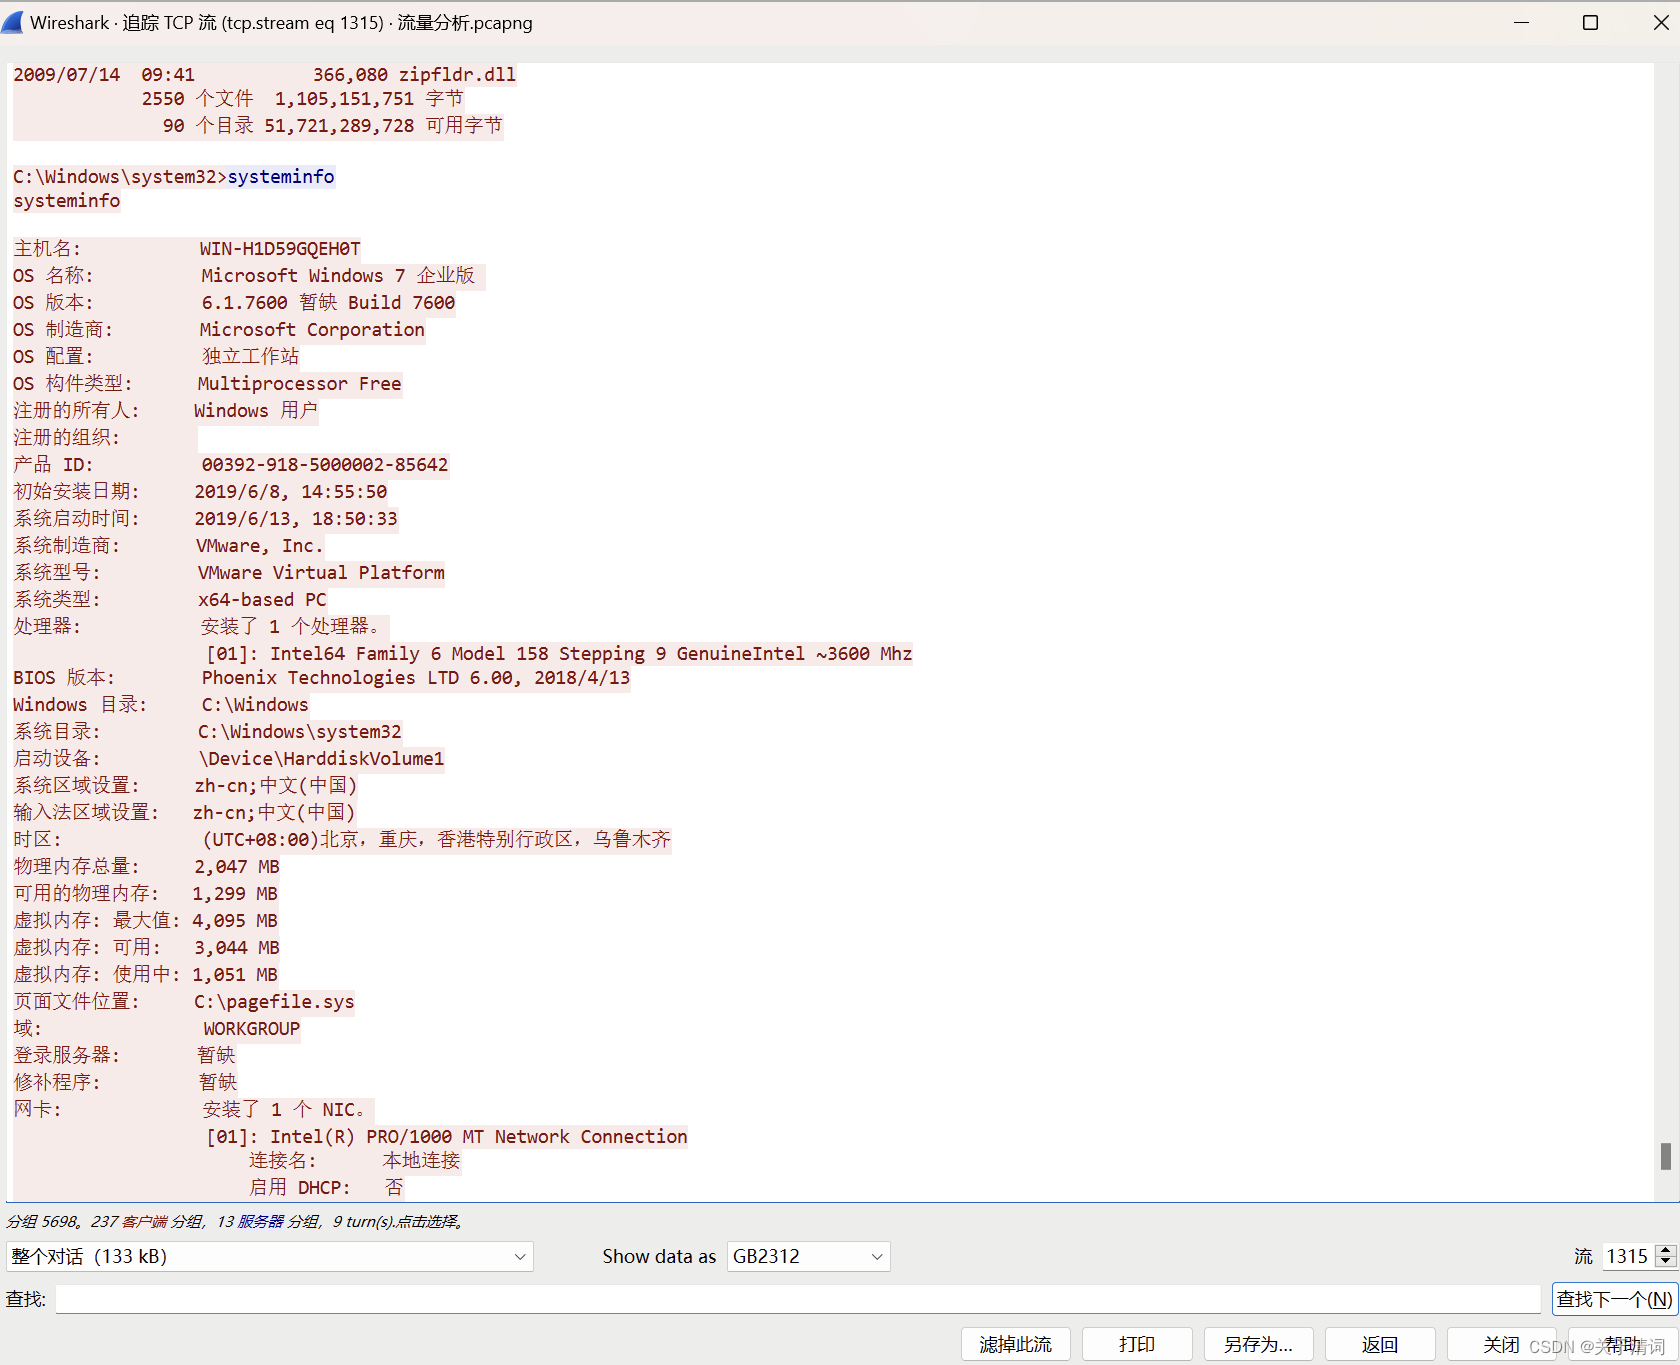
Task: Click the C:\pagefile.sys page file location
Action: [274, 1001]
